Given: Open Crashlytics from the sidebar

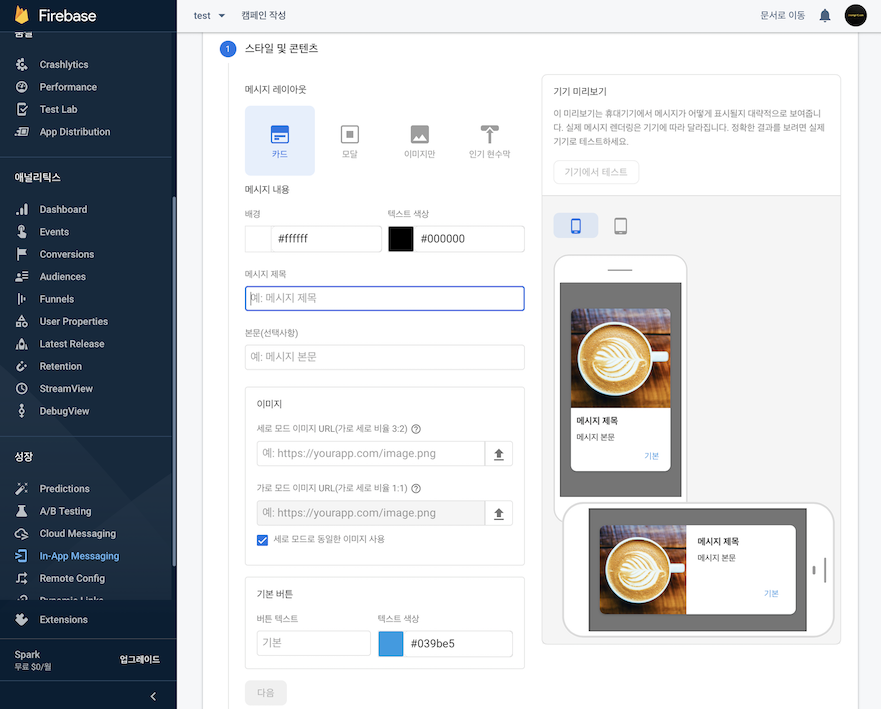Looking at the screenshot, I should [x=64, y=65].
